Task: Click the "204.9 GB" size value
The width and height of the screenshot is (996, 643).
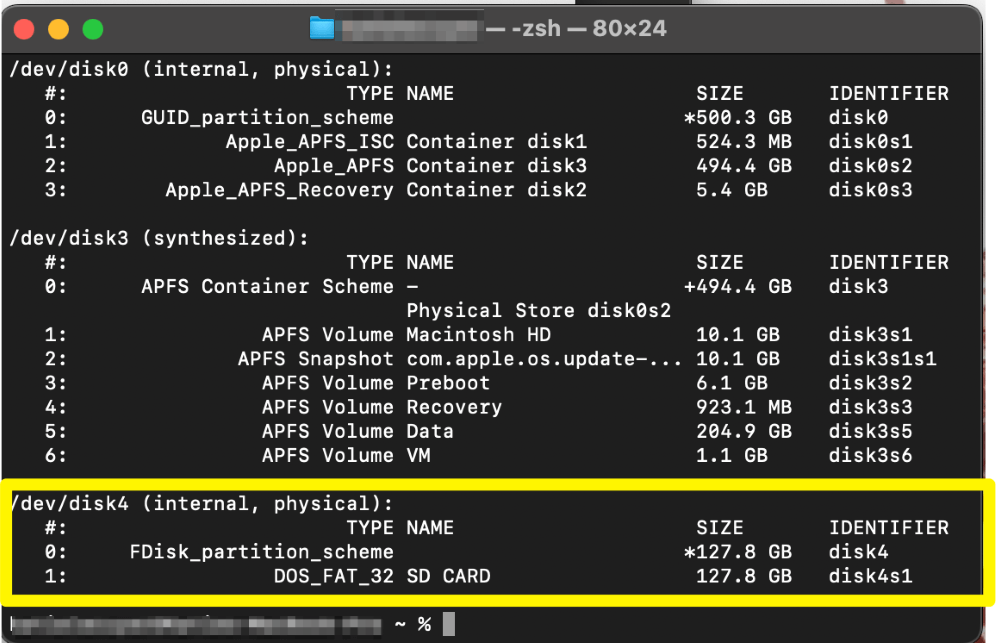Action: click(744, 431)
